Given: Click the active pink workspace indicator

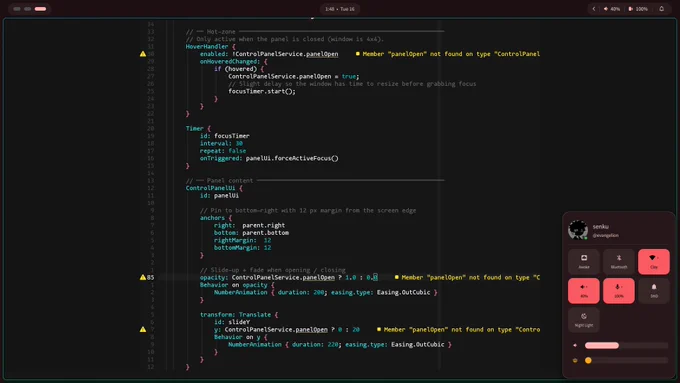Looking at the screenshot, I should (40, 9).
